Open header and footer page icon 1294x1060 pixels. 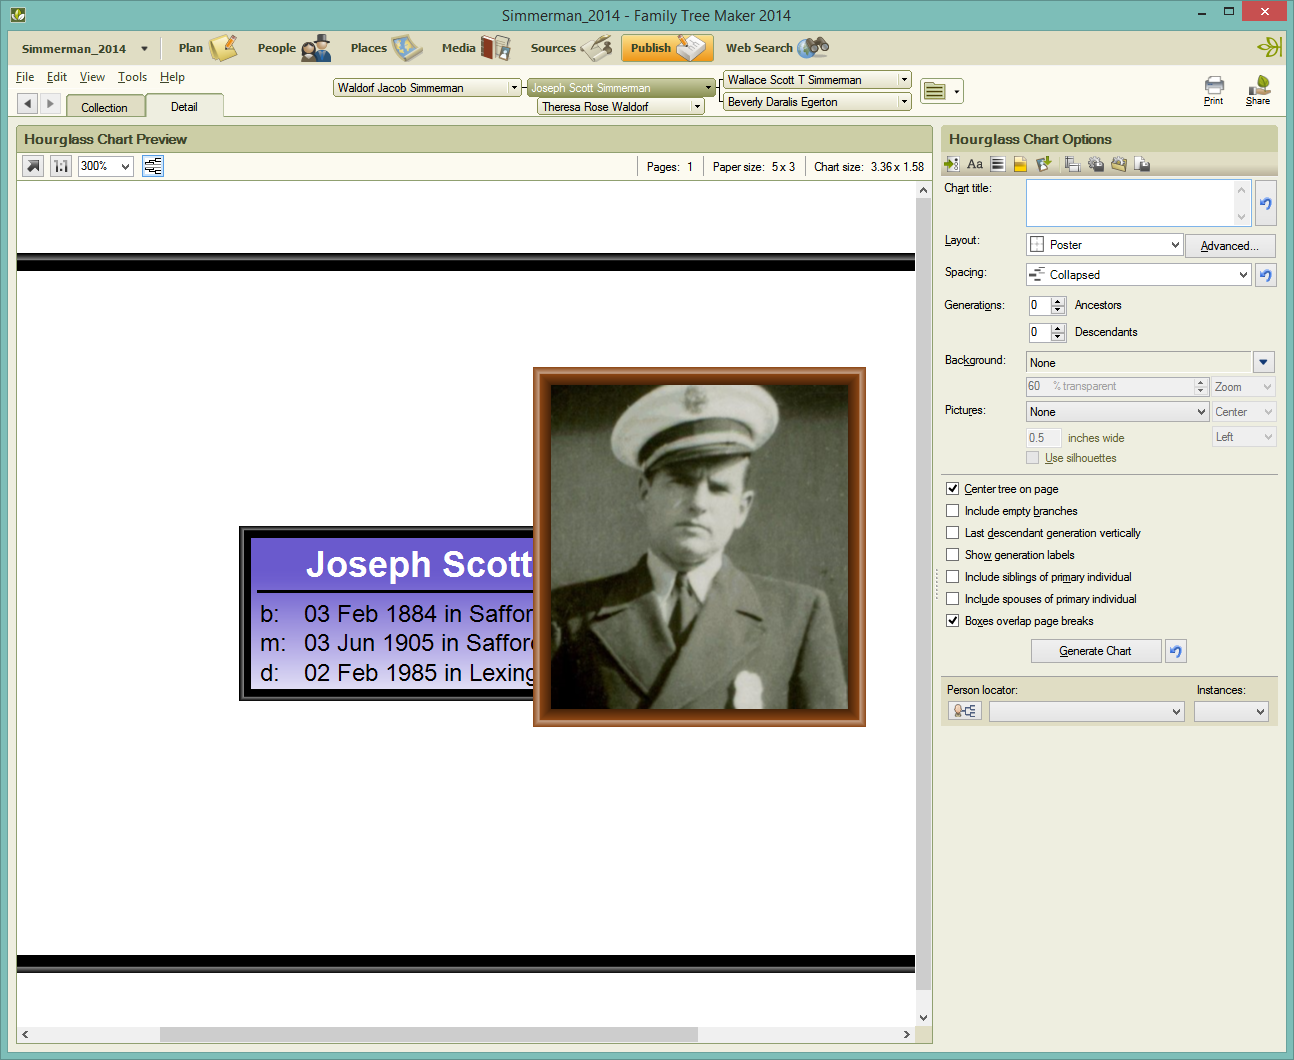[1020, 164]
